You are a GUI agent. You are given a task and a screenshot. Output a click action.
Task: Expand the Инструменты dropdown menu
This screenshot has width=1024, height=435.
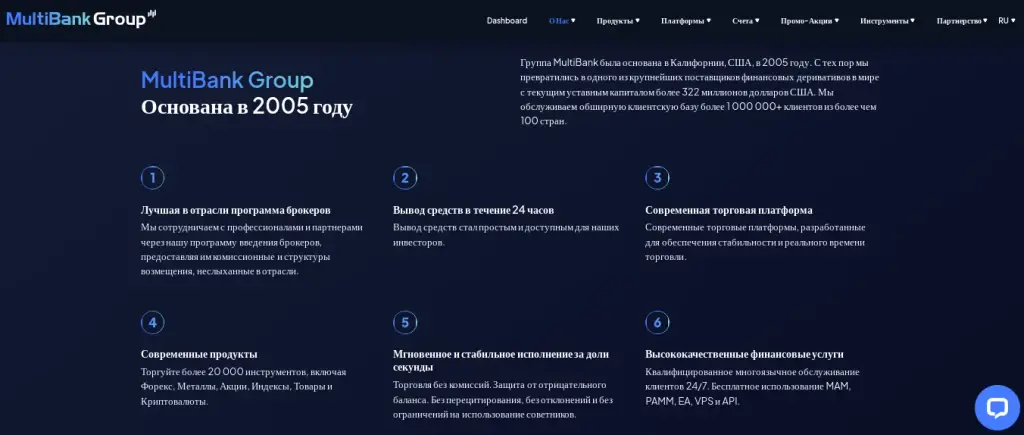[888, 21]
